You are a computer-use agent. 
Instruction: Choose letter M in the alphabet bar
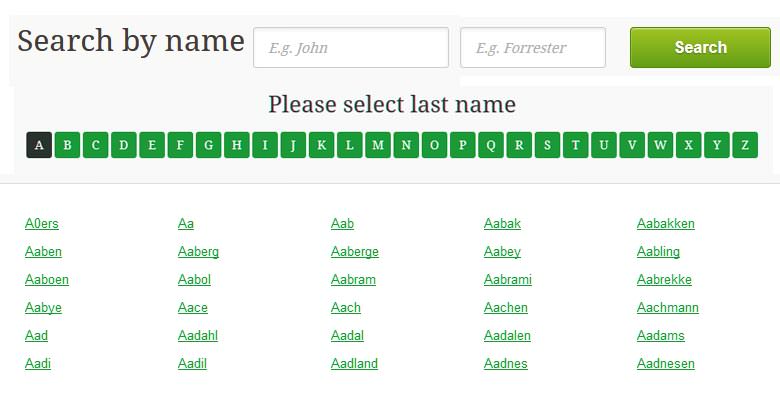[x=378, y=145]
